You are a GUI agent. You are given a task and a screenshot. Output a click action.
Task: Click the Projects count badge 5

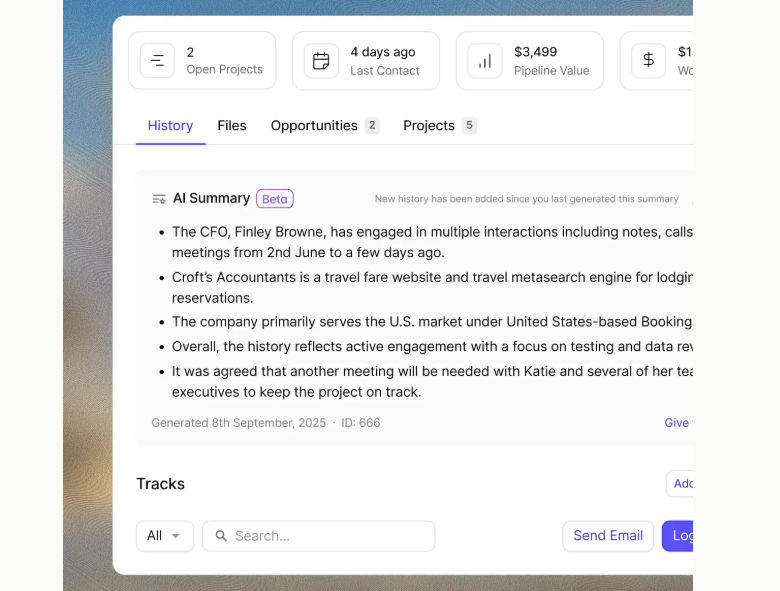tap(469, 125)
